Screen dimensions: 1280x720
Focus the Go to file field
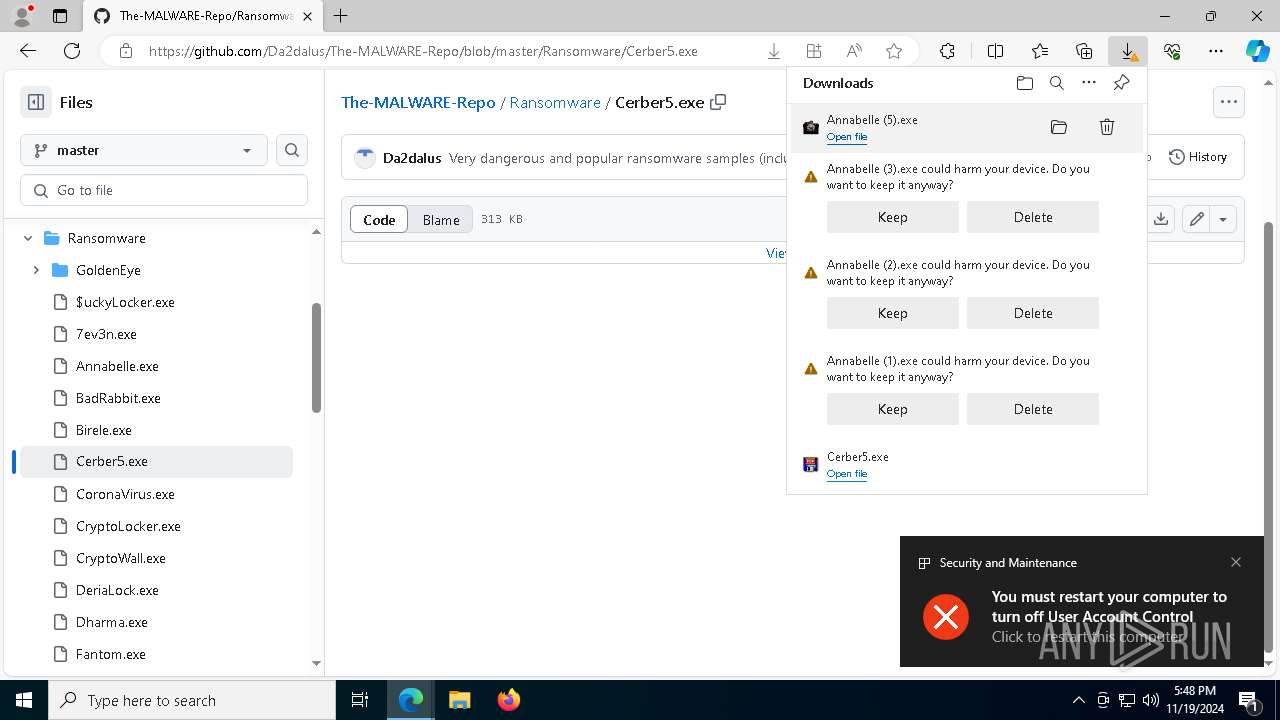click(164, 190)
